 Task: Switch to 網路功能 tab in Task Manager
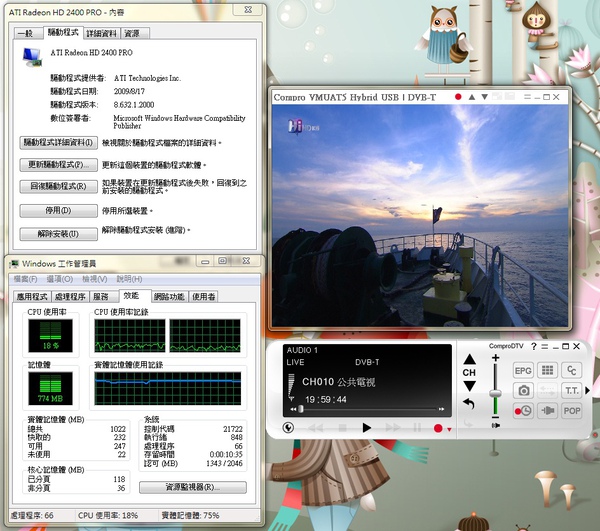(x=169, y=296)
